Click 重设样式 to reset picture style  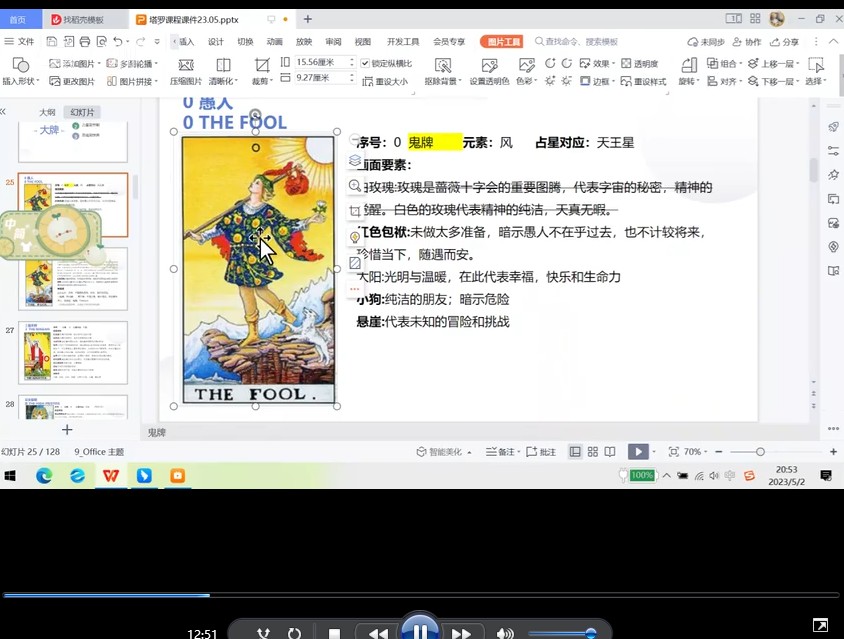[646, 80]
